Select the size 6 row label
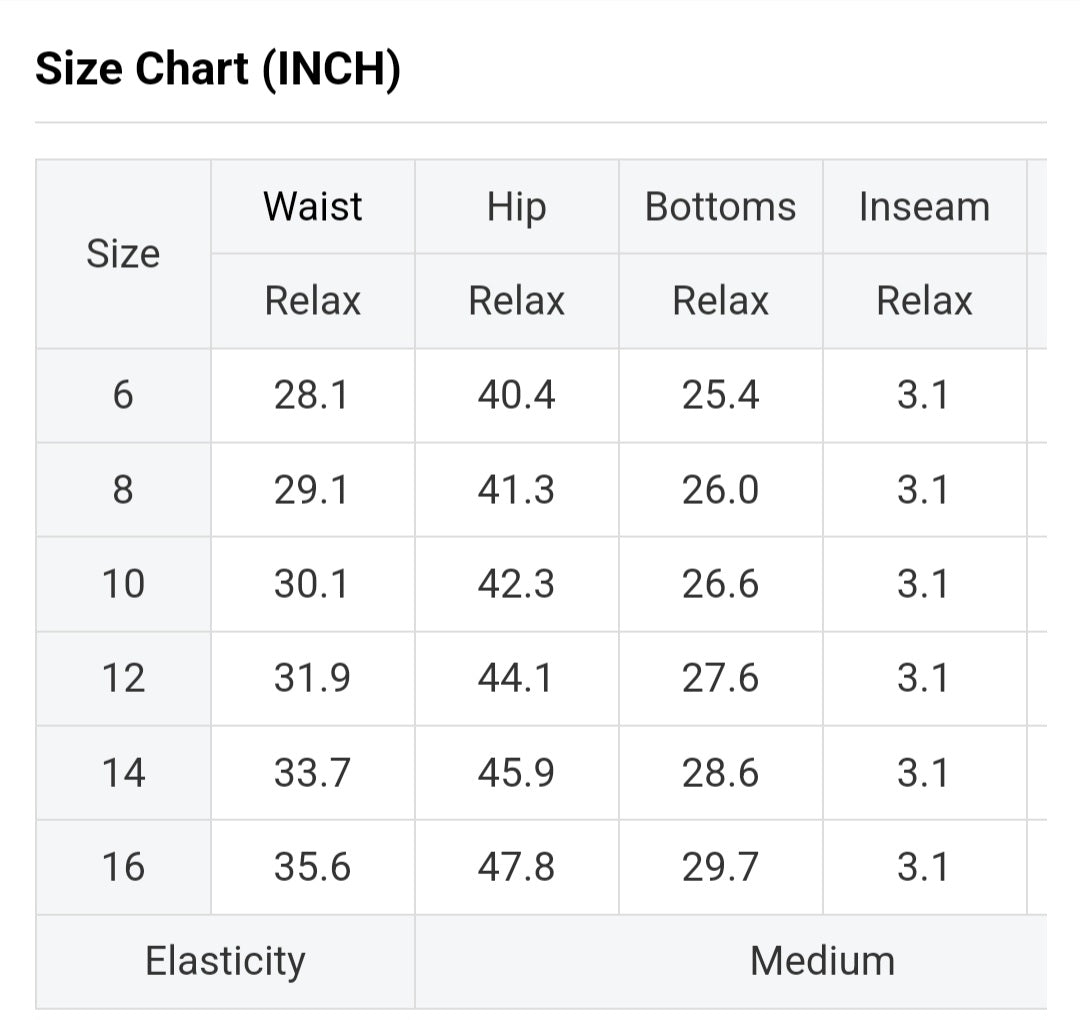This screenshot has width=1080, height=1020. click(123, 396)
